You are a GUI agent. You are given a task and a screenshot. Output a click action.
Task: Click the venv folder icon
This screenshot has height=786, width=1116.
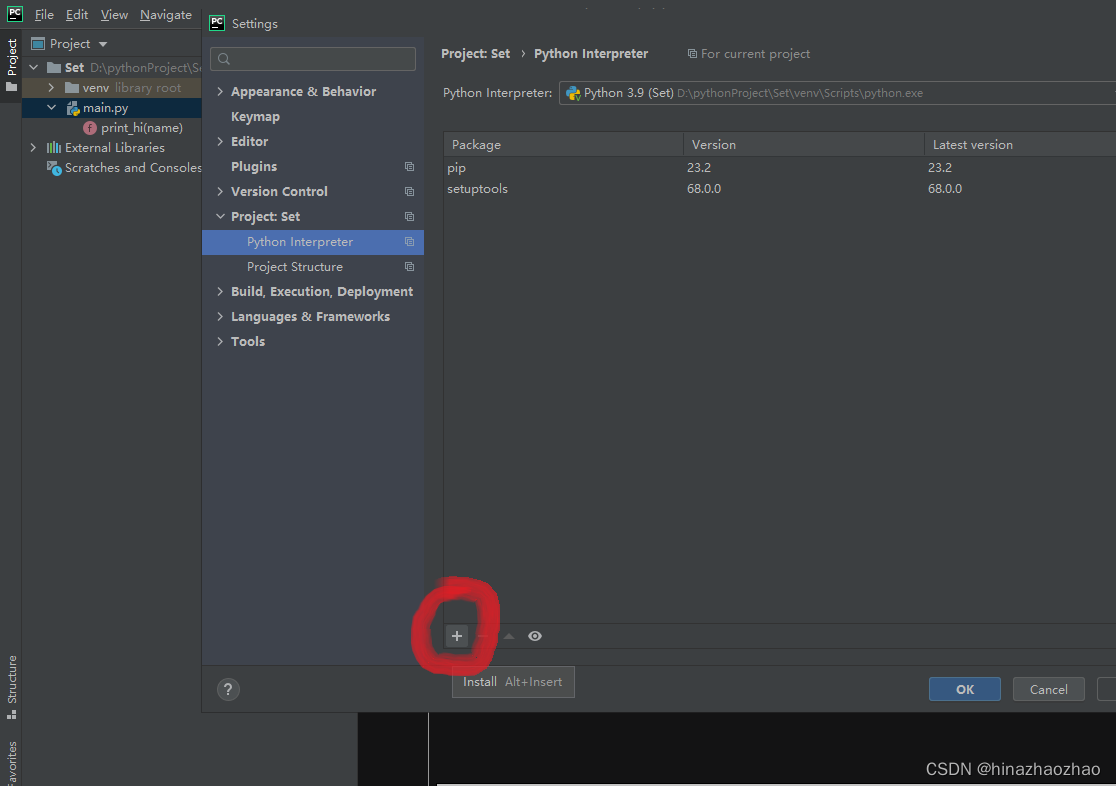point(71,88)
